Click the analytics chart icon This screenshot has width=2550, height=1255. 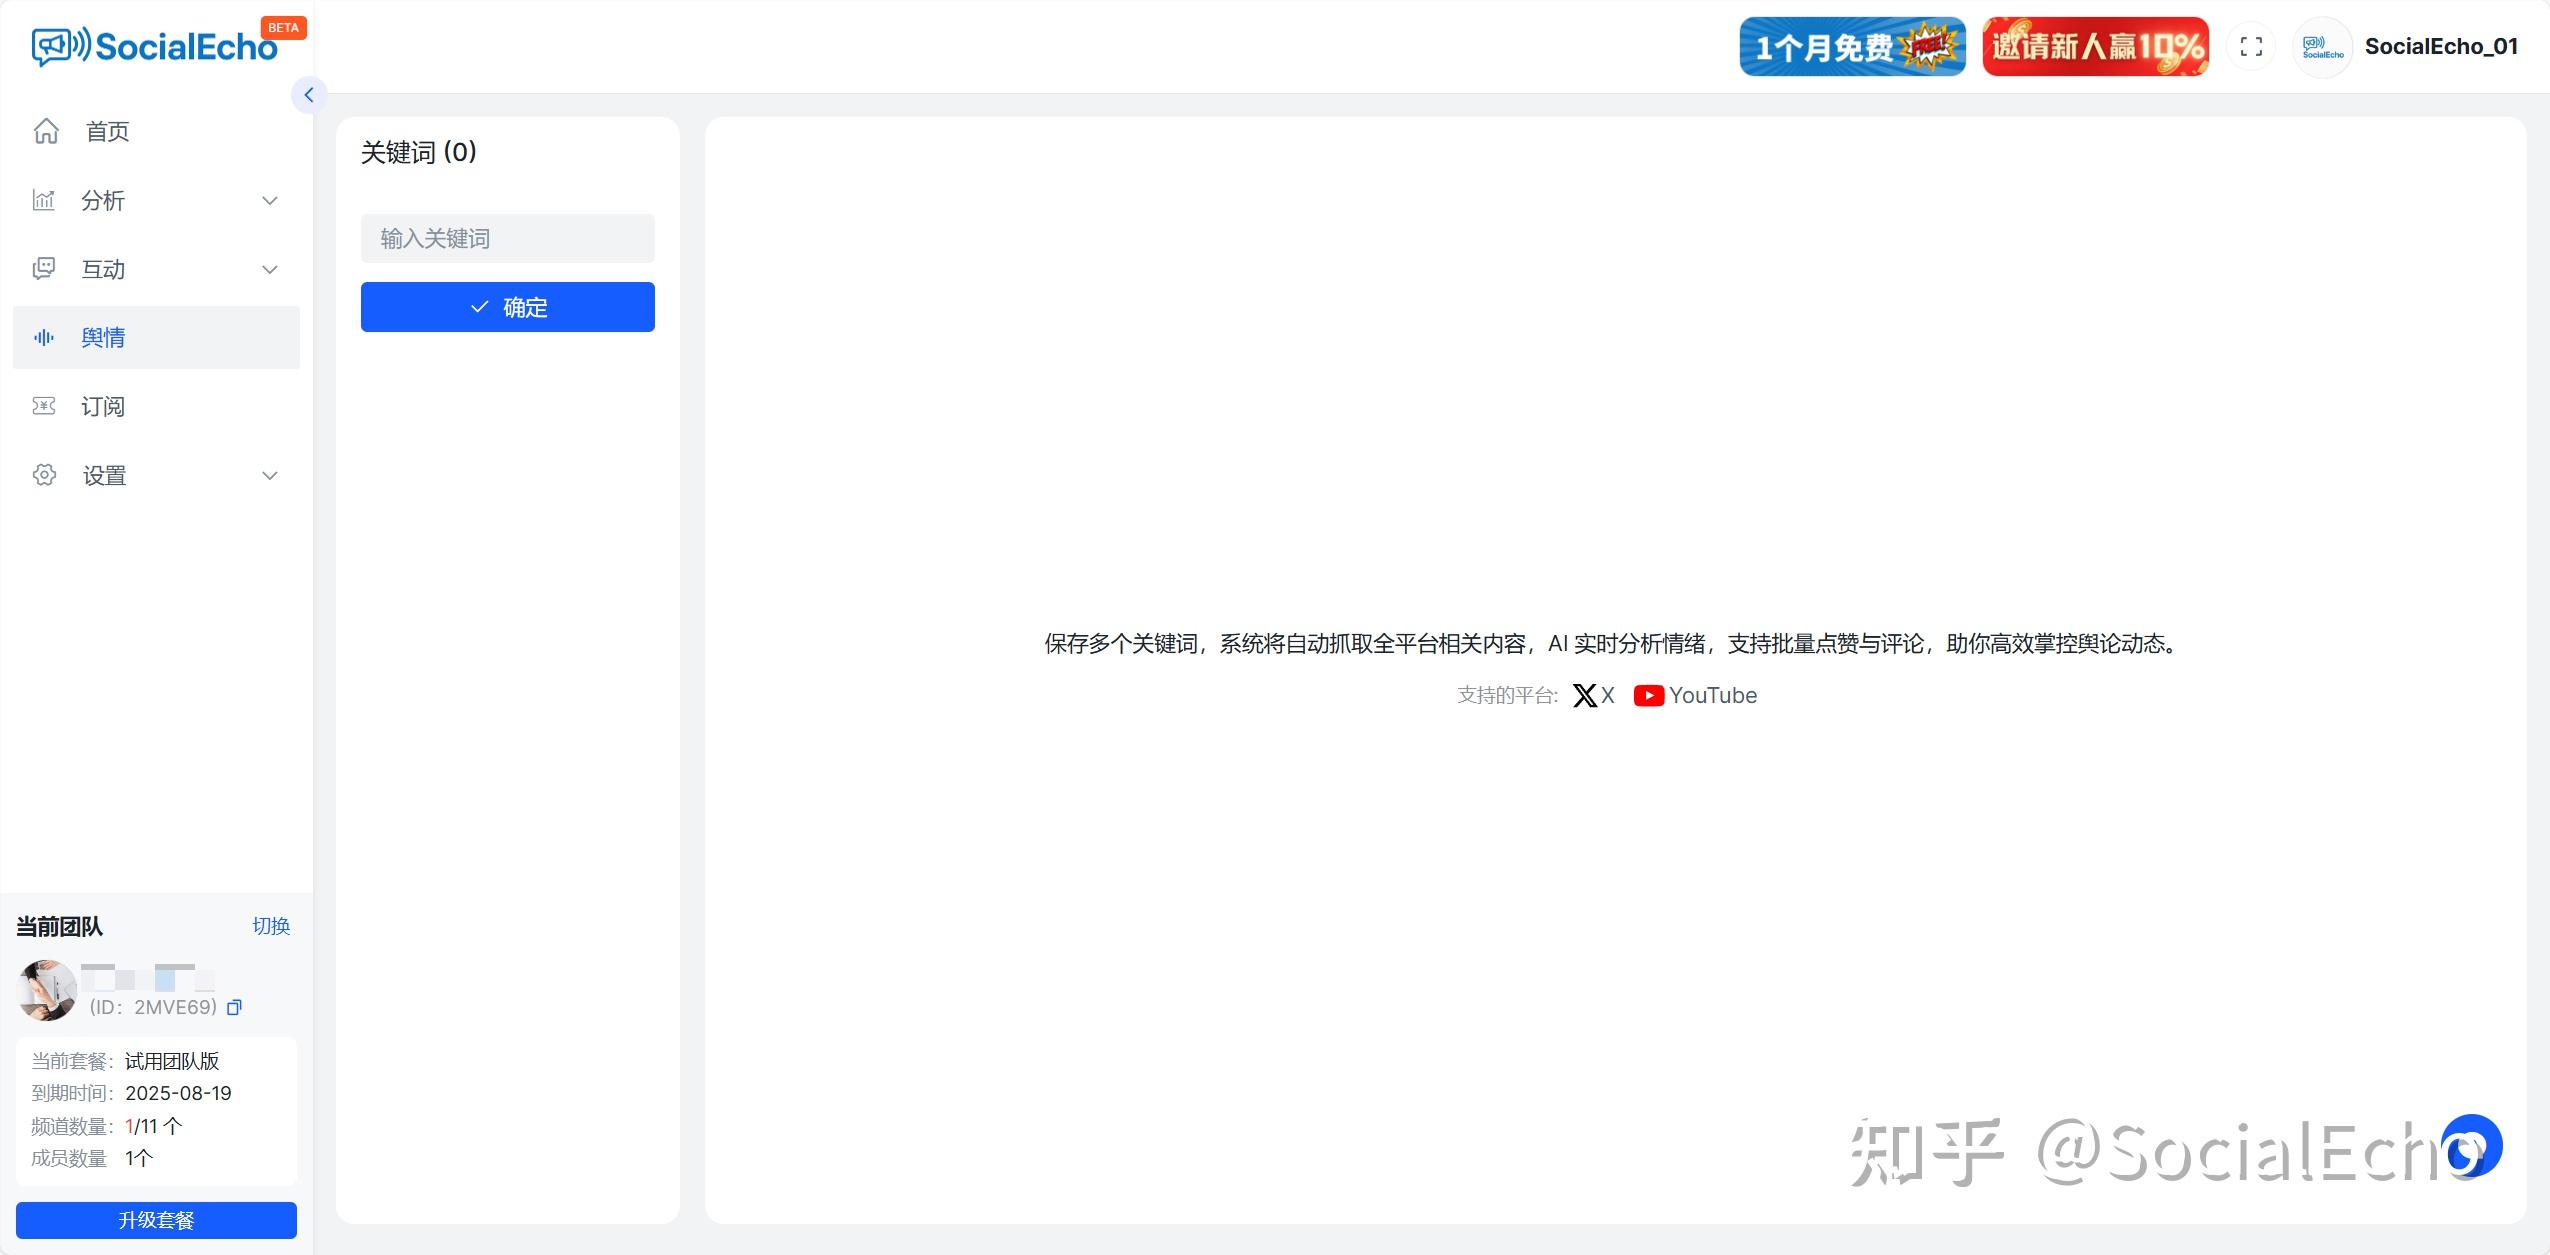click(44, 200)
